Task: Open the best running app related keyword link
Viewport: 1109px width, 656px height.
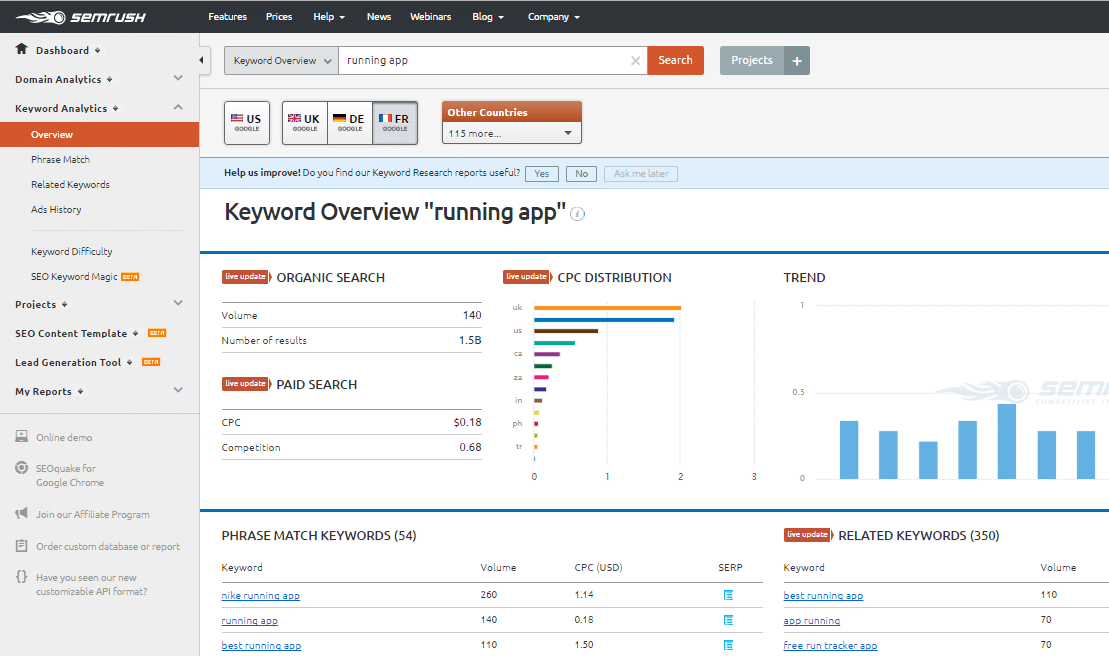Action: click(823, 596)
